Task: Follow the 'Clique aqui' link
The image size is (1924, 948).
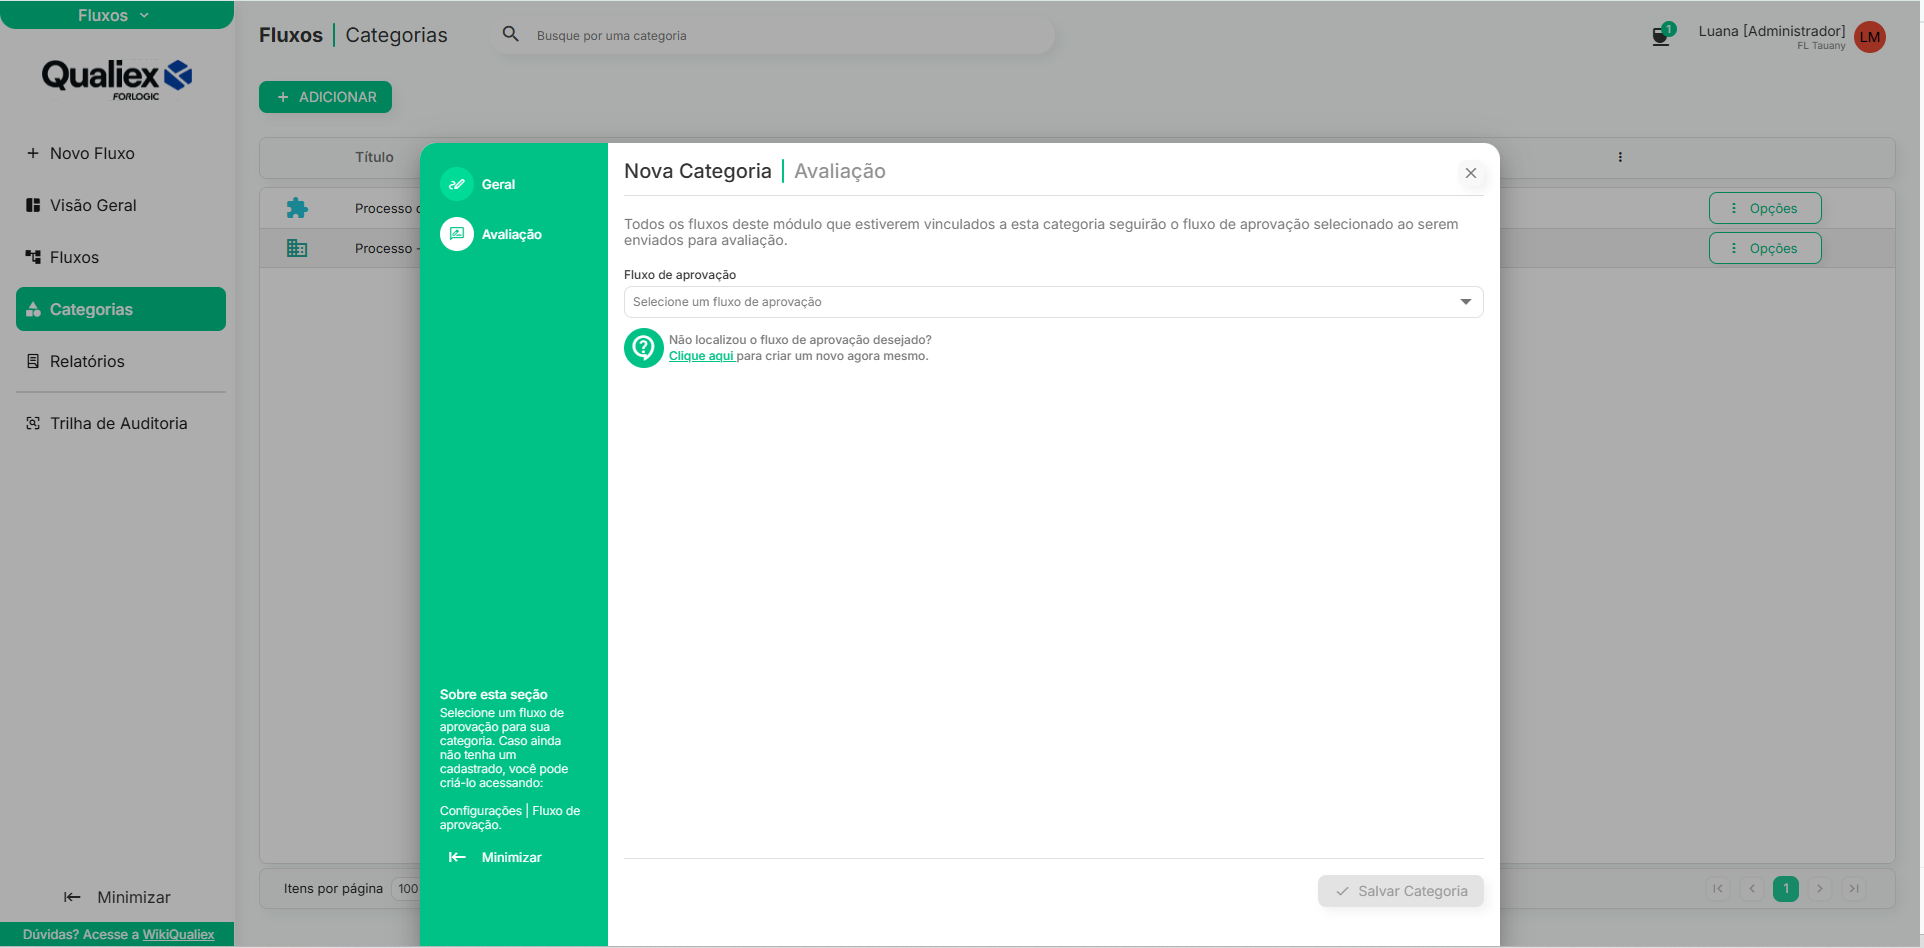Action: click(701, 356)
